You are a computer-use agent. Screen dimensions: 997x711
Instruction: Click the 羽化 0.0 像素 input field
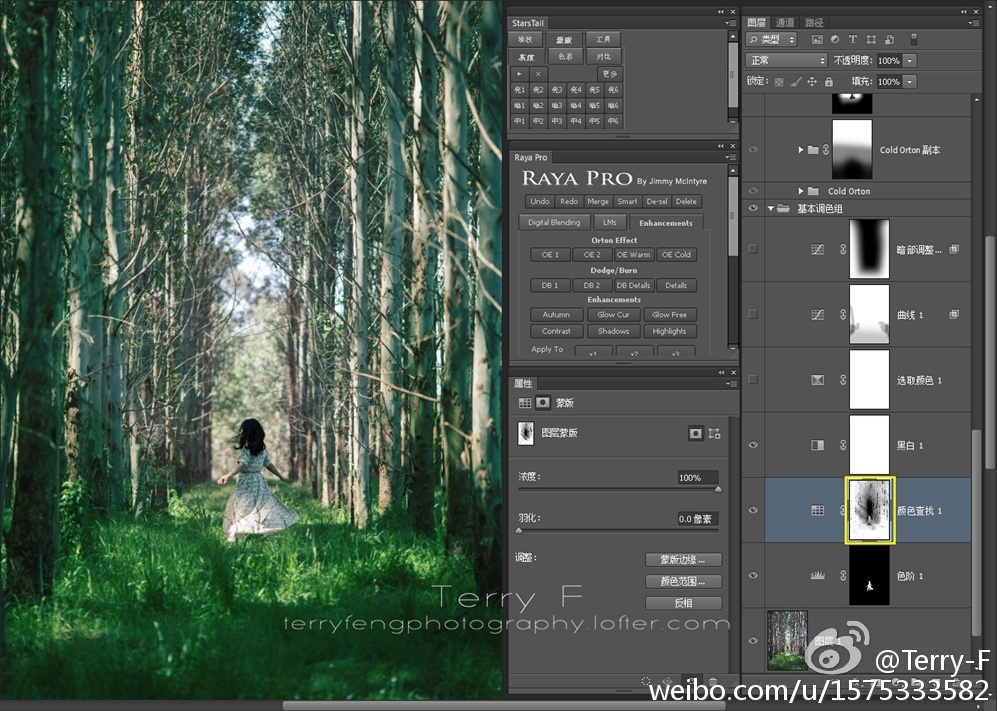coord(698,519)
